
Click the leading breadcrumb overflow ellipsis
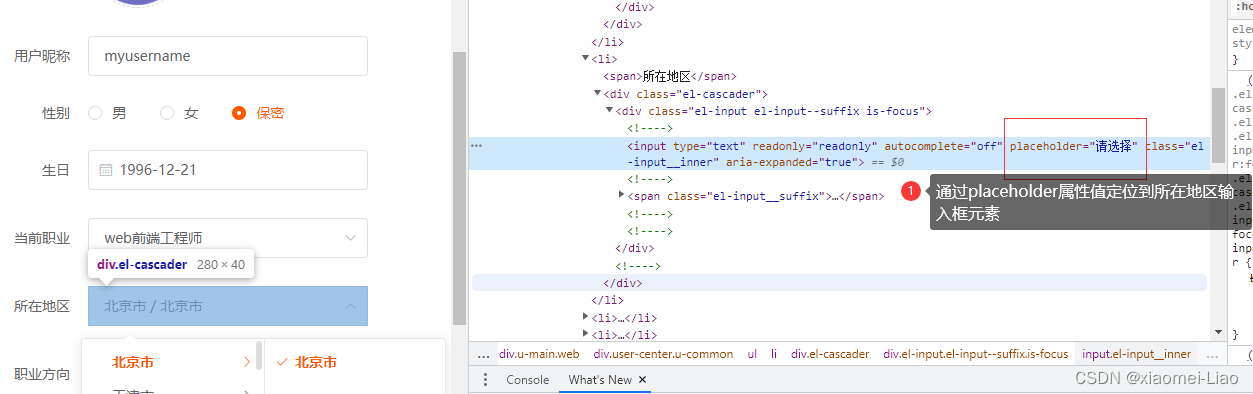pos(484,354)
